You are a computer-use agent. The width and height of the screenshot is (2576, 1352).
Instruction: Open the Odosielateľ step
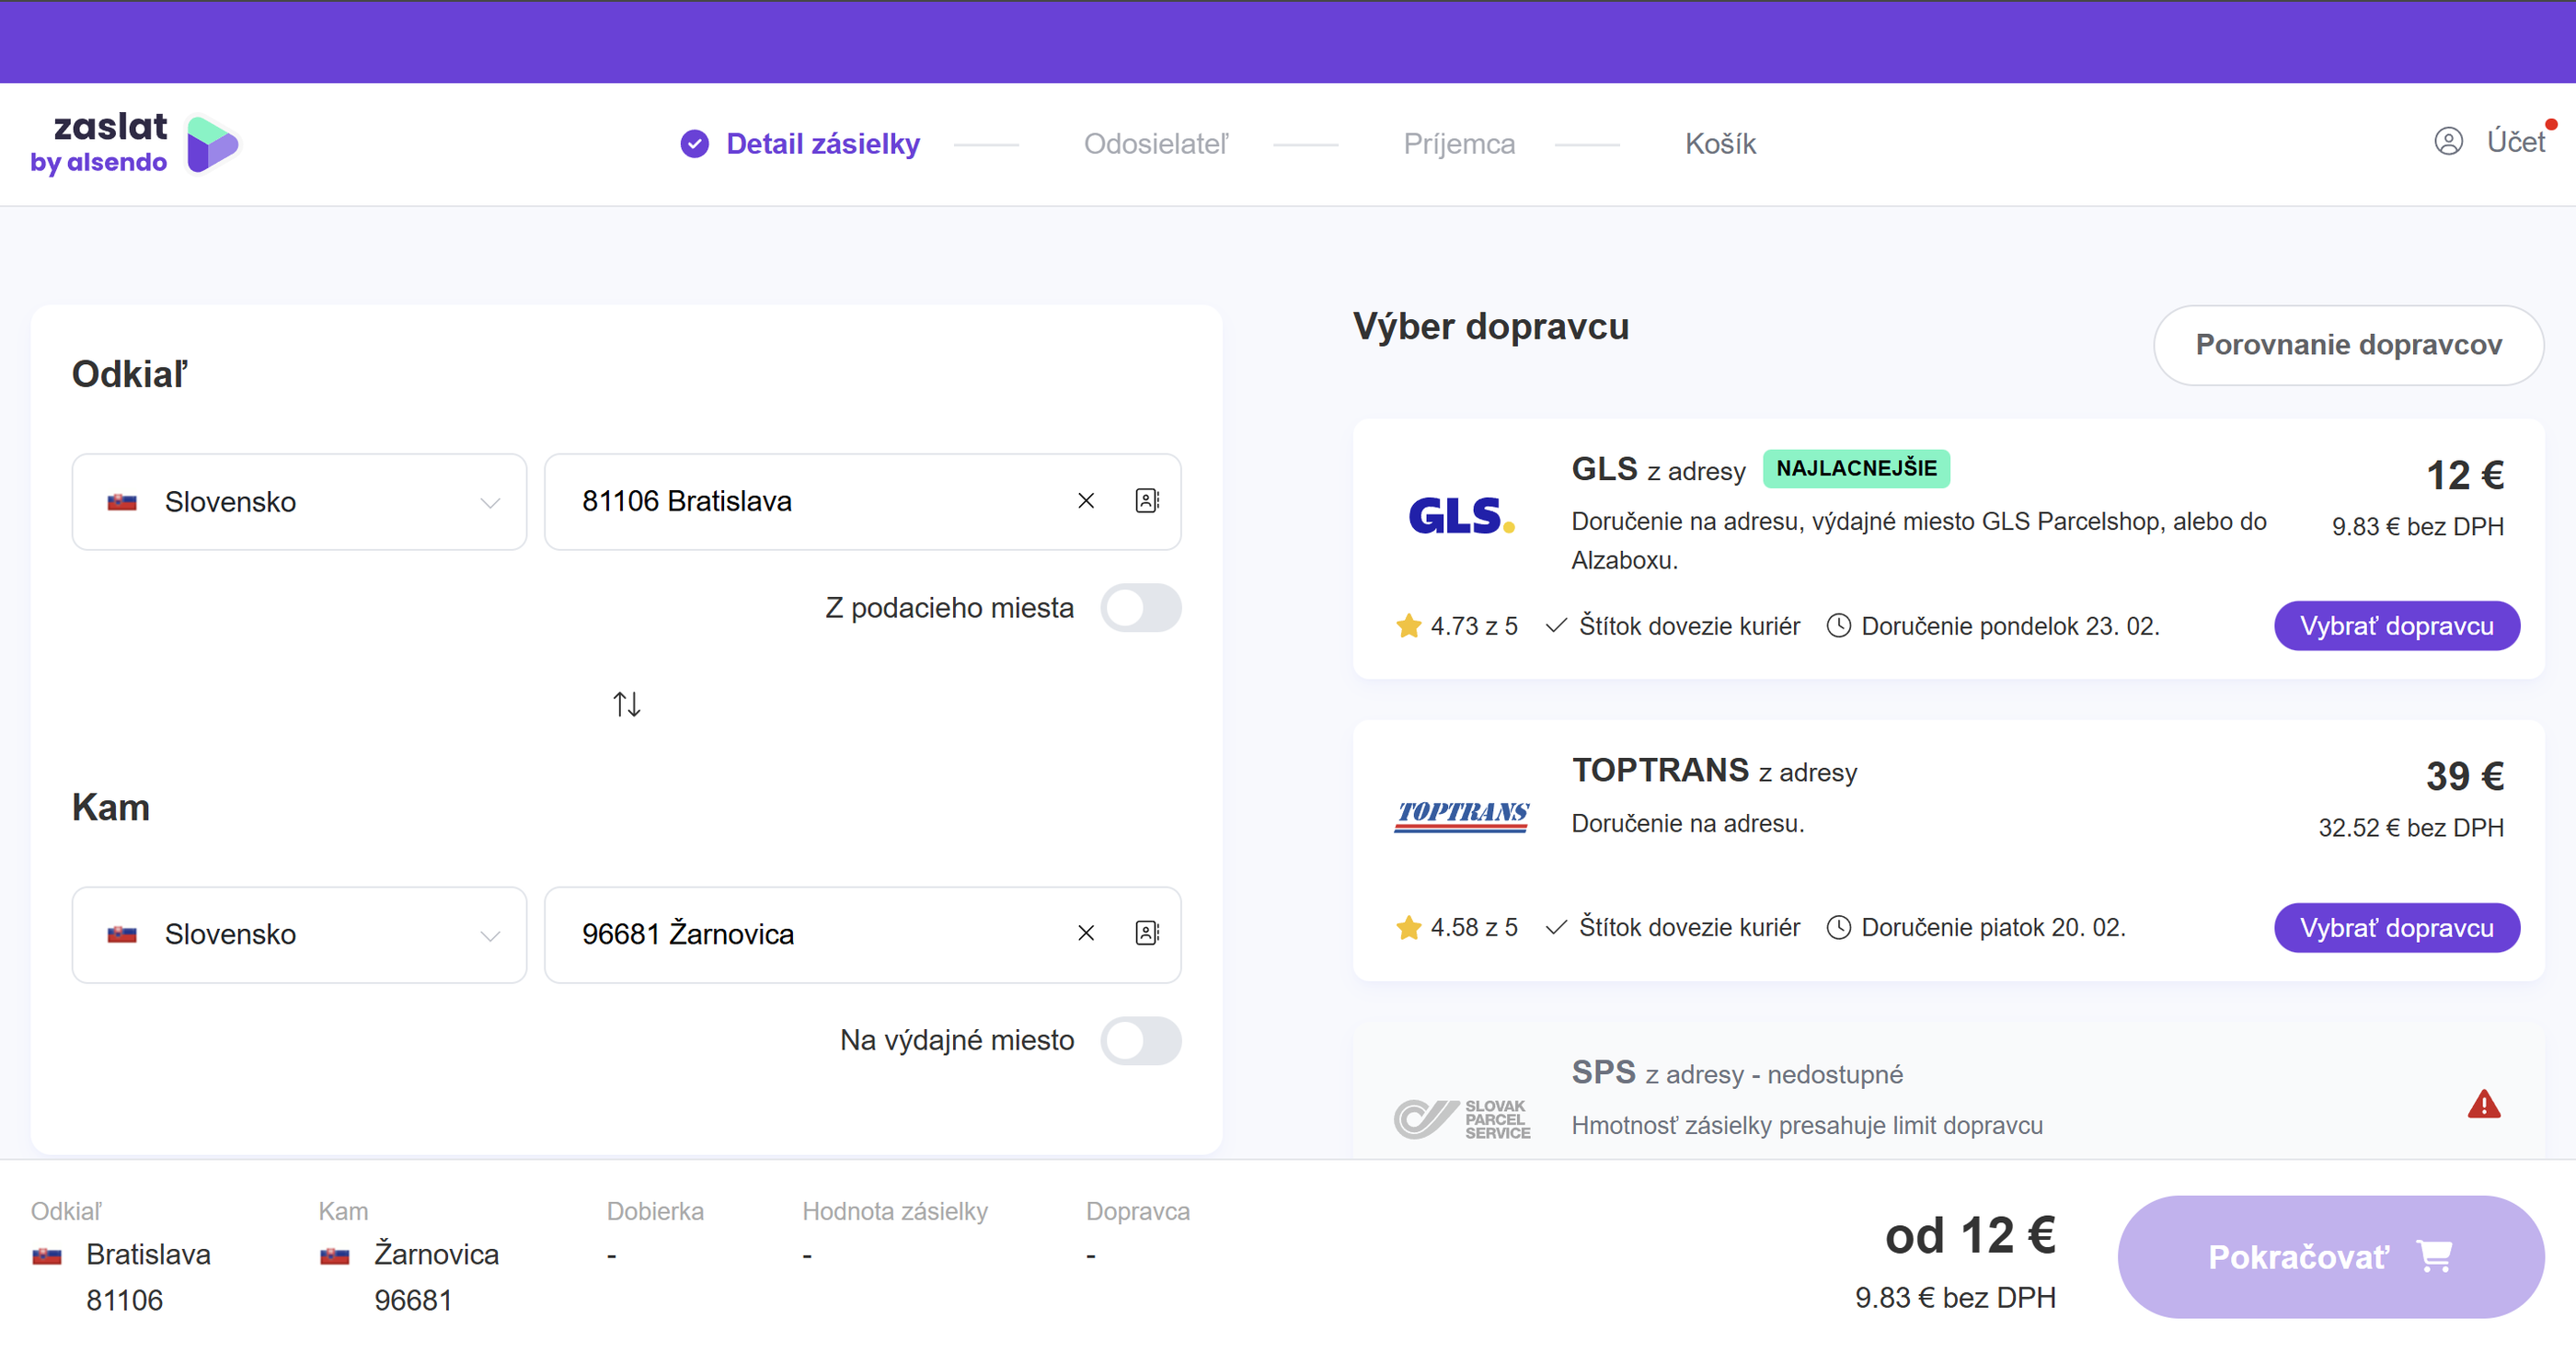(x=1156, y=144)
